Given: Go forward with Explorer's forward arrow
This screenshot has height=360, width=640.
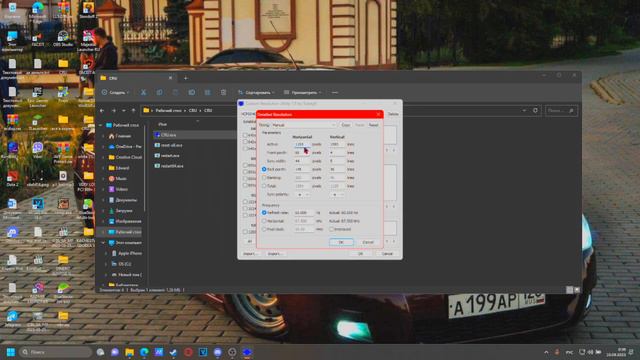Looking at the screenshot, I should pos(113,111).
